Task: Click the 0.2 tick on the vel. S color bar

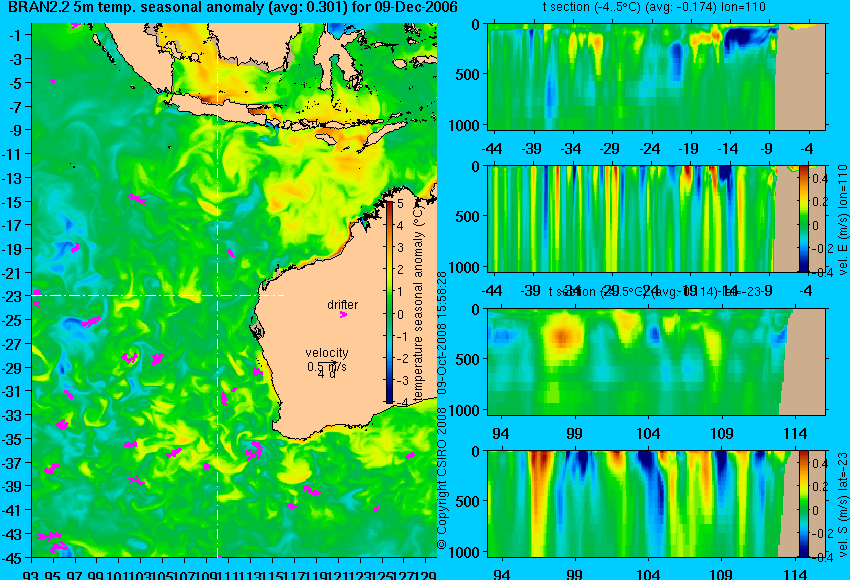Action: point(819,487)
